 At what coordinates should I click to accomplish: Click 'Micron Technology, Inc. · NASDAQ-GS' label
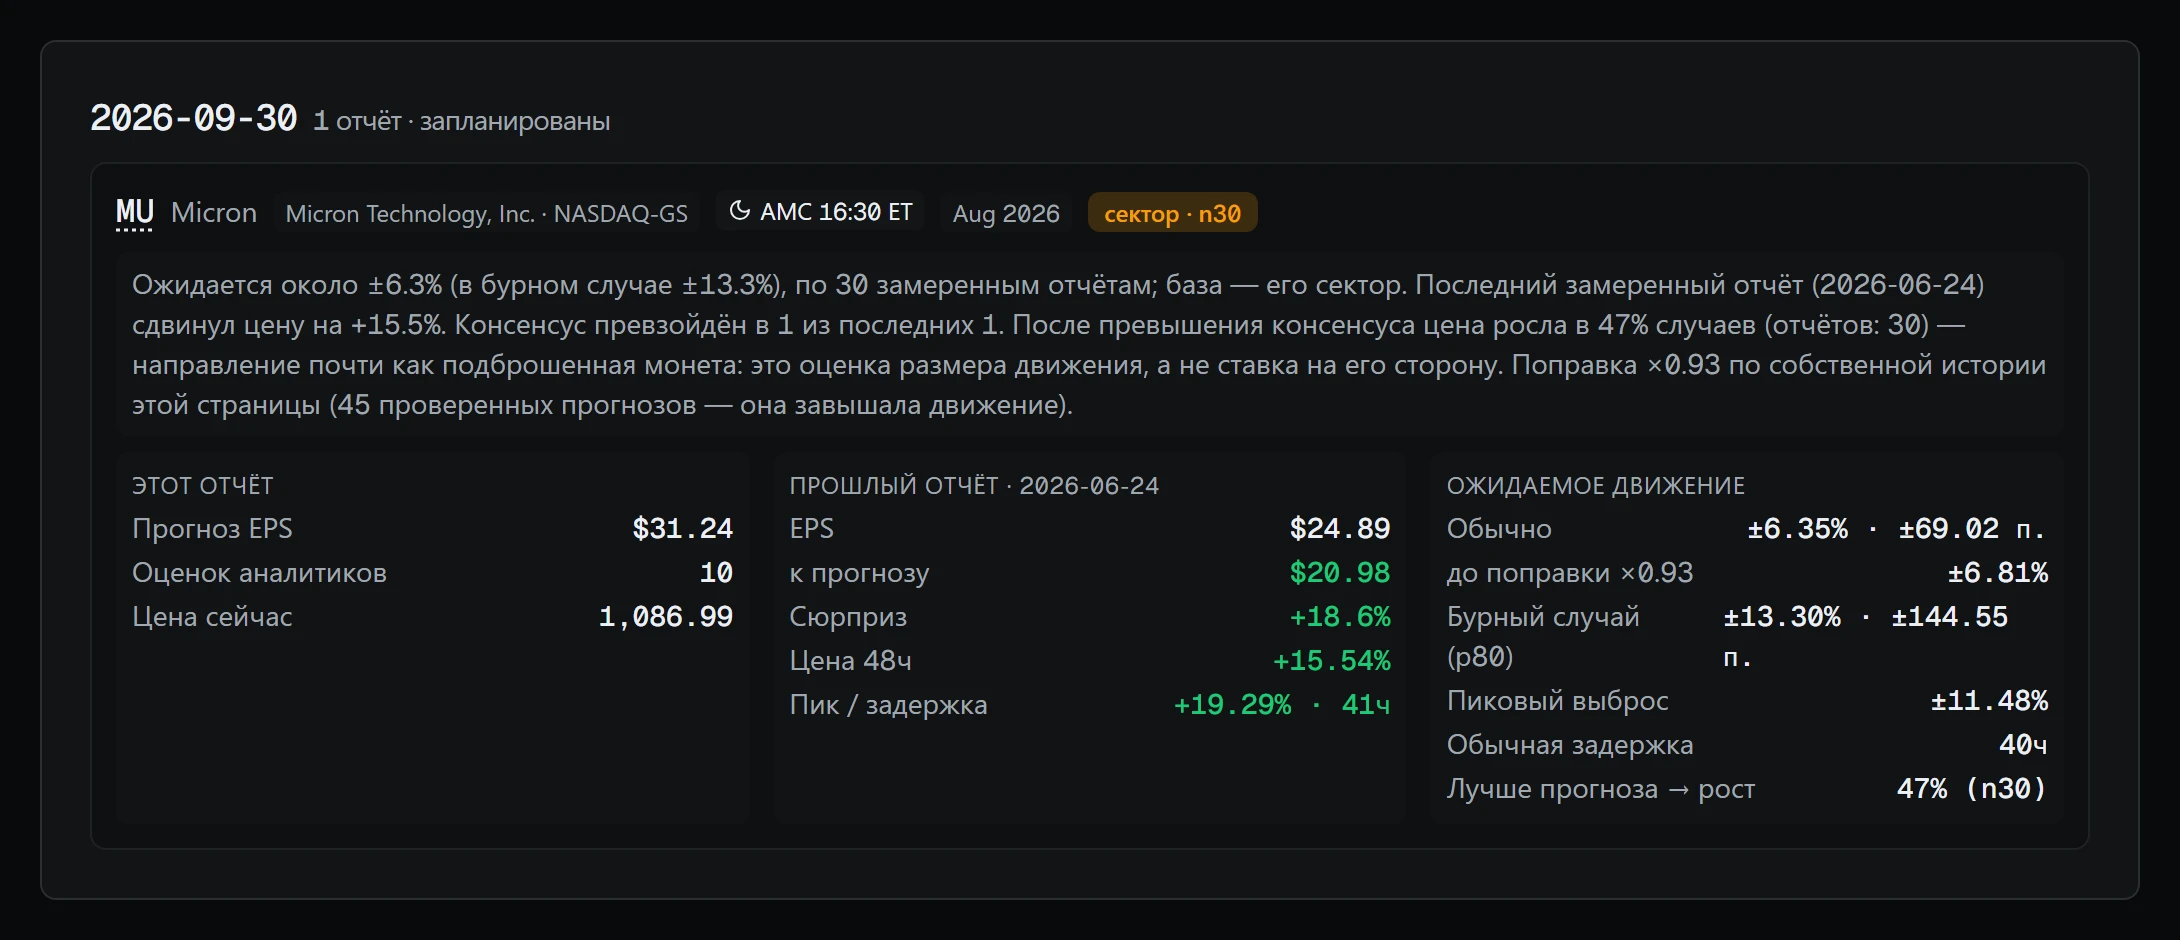(486, 213)
